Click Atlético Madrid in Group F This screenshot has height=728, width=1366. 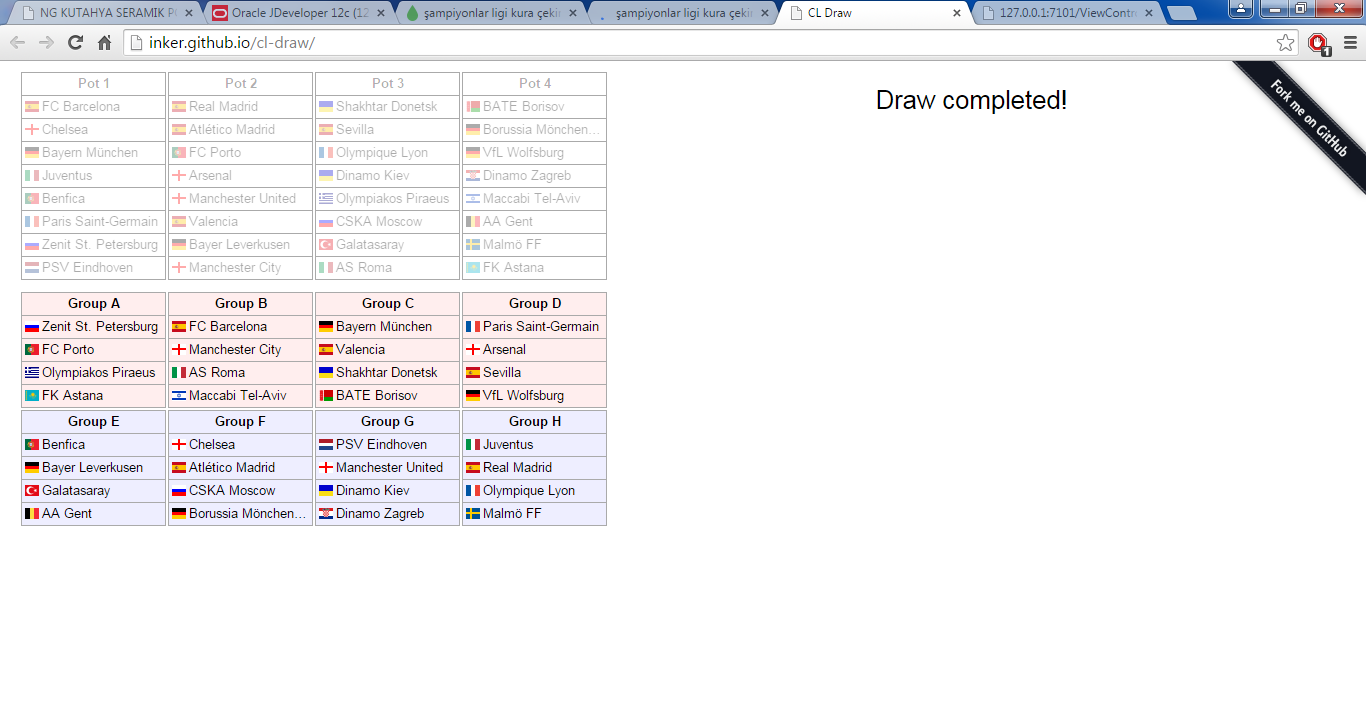point(241,468)
